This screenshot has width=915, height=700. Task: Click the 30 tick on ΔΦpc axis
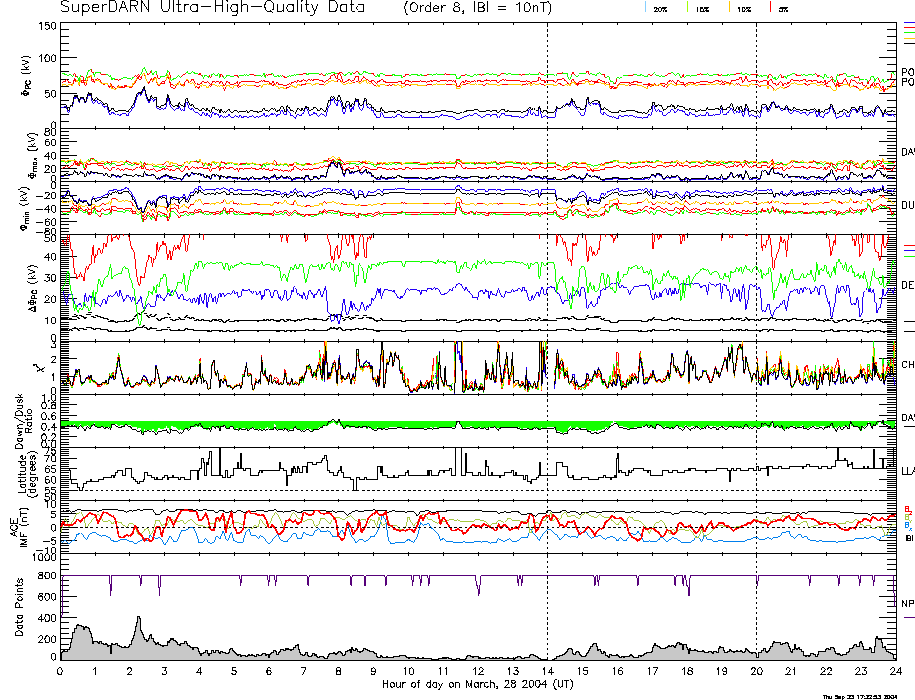(x=51, y=278)
